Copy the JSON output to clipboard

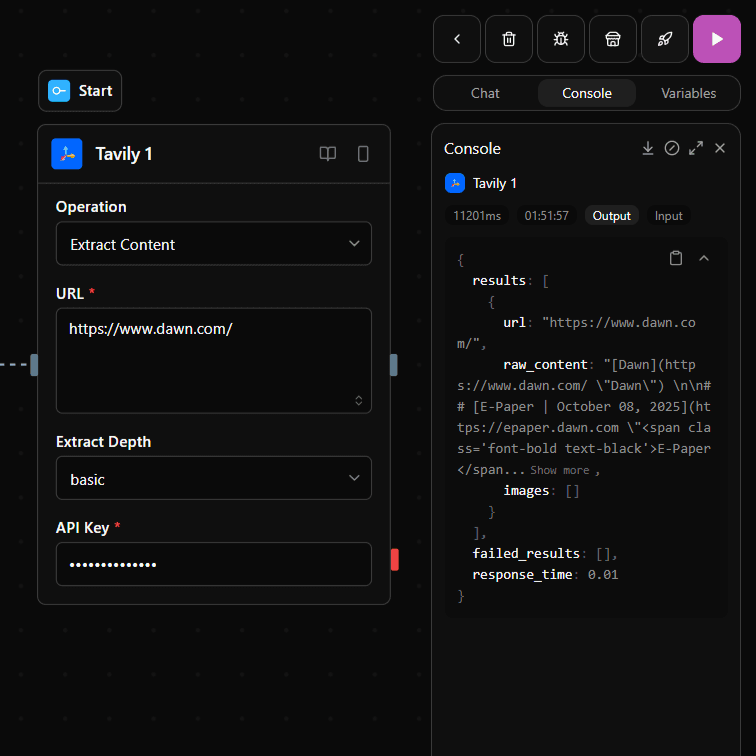click(x=676, y=258)
